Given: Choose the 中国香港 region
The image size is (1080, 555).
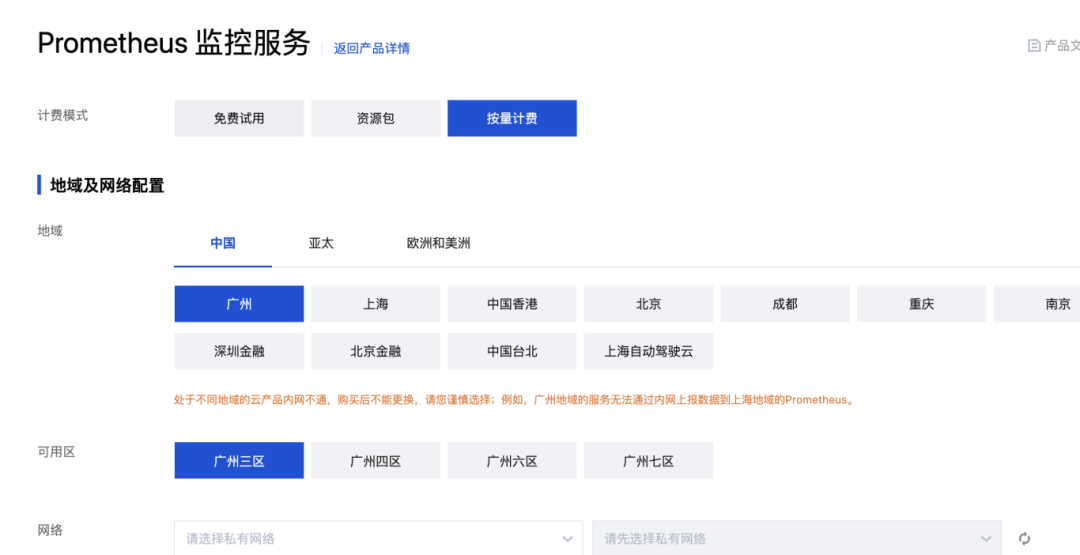Looking at the screenshot, I should (x=512, y=304).
